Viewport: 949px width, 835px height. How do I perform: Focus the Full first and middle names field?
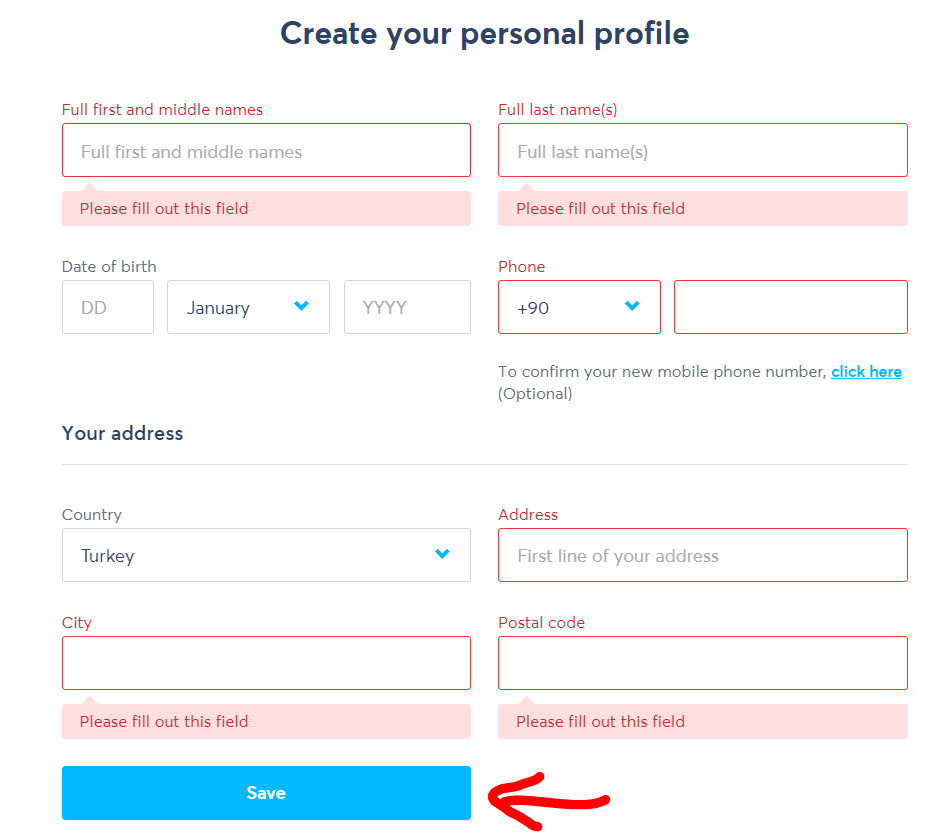point(266,150)
